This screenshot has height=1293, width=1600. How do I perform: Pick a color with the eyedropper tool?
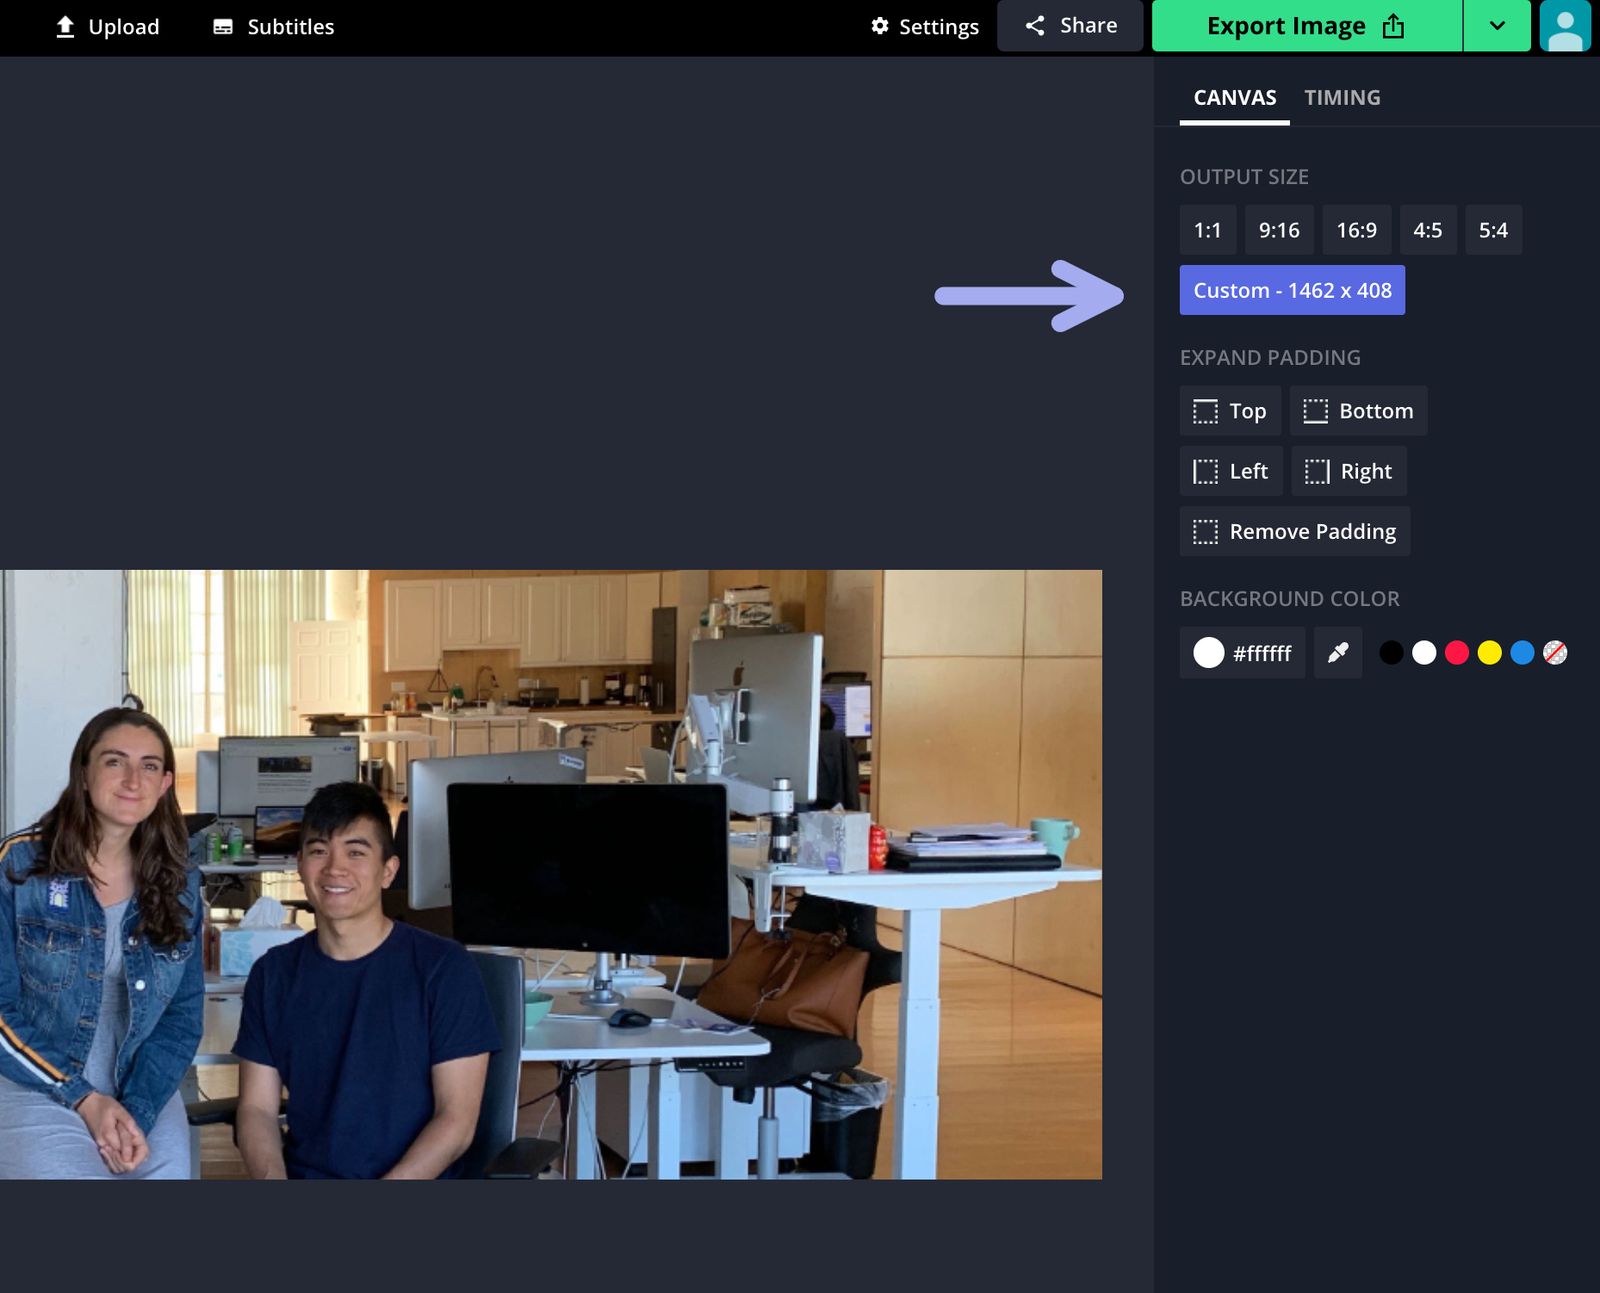1337,652
